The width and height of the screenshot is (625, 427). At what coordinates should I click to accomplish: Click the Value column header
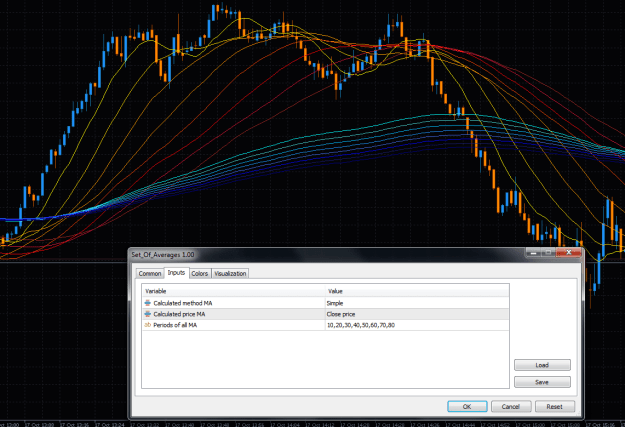[417, 291]
